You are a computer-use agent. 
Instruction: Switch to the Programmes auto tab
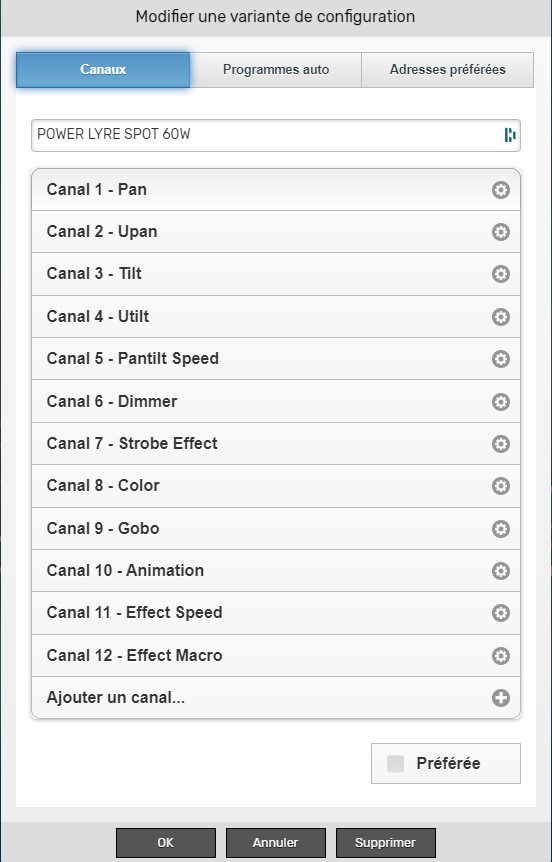pyautogui.click(x=275, y=70)
